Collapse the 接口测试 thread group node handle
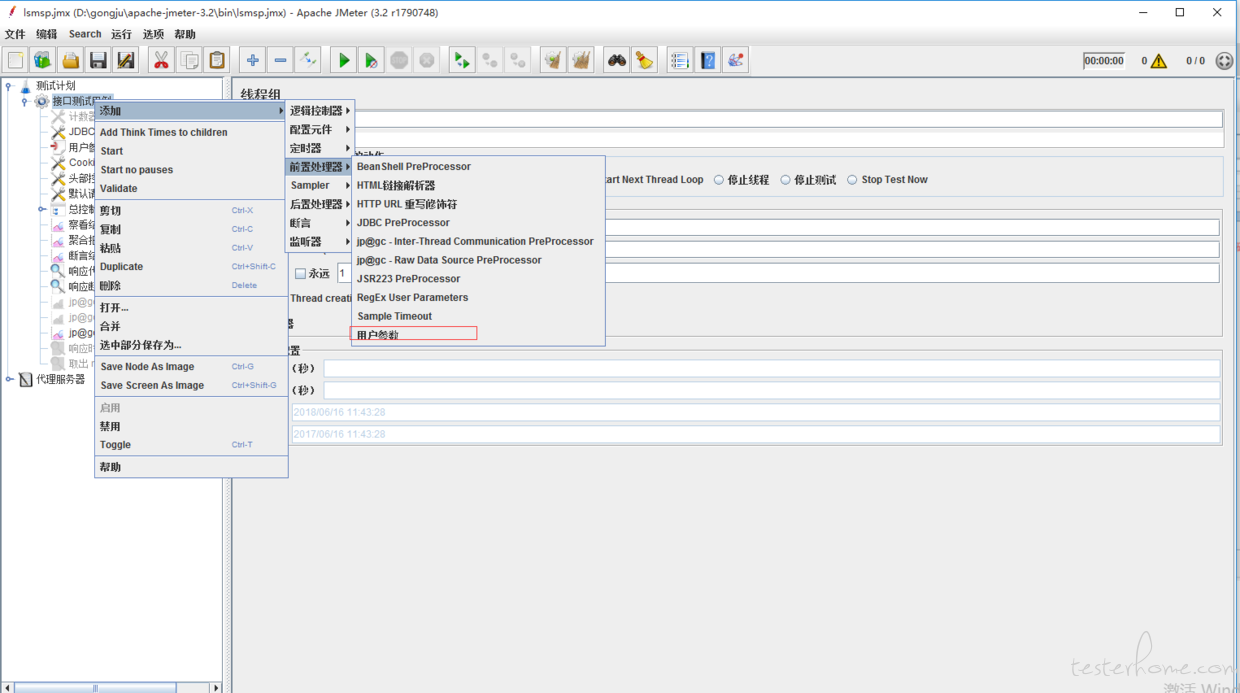1240x693 pixels. pyautogui.click(x=25, y=101)
